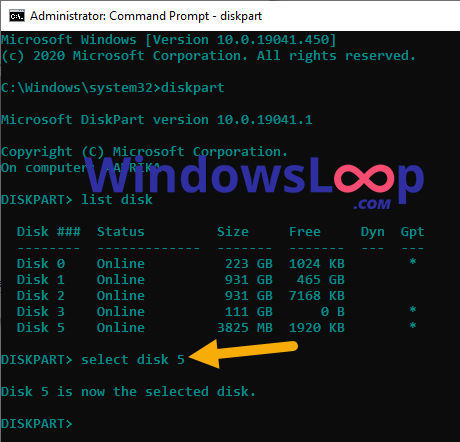The image size is (460, 442).
Task: Click the title 'Administrator: Command Prompt - diskpart'
Action: point(146,16)
